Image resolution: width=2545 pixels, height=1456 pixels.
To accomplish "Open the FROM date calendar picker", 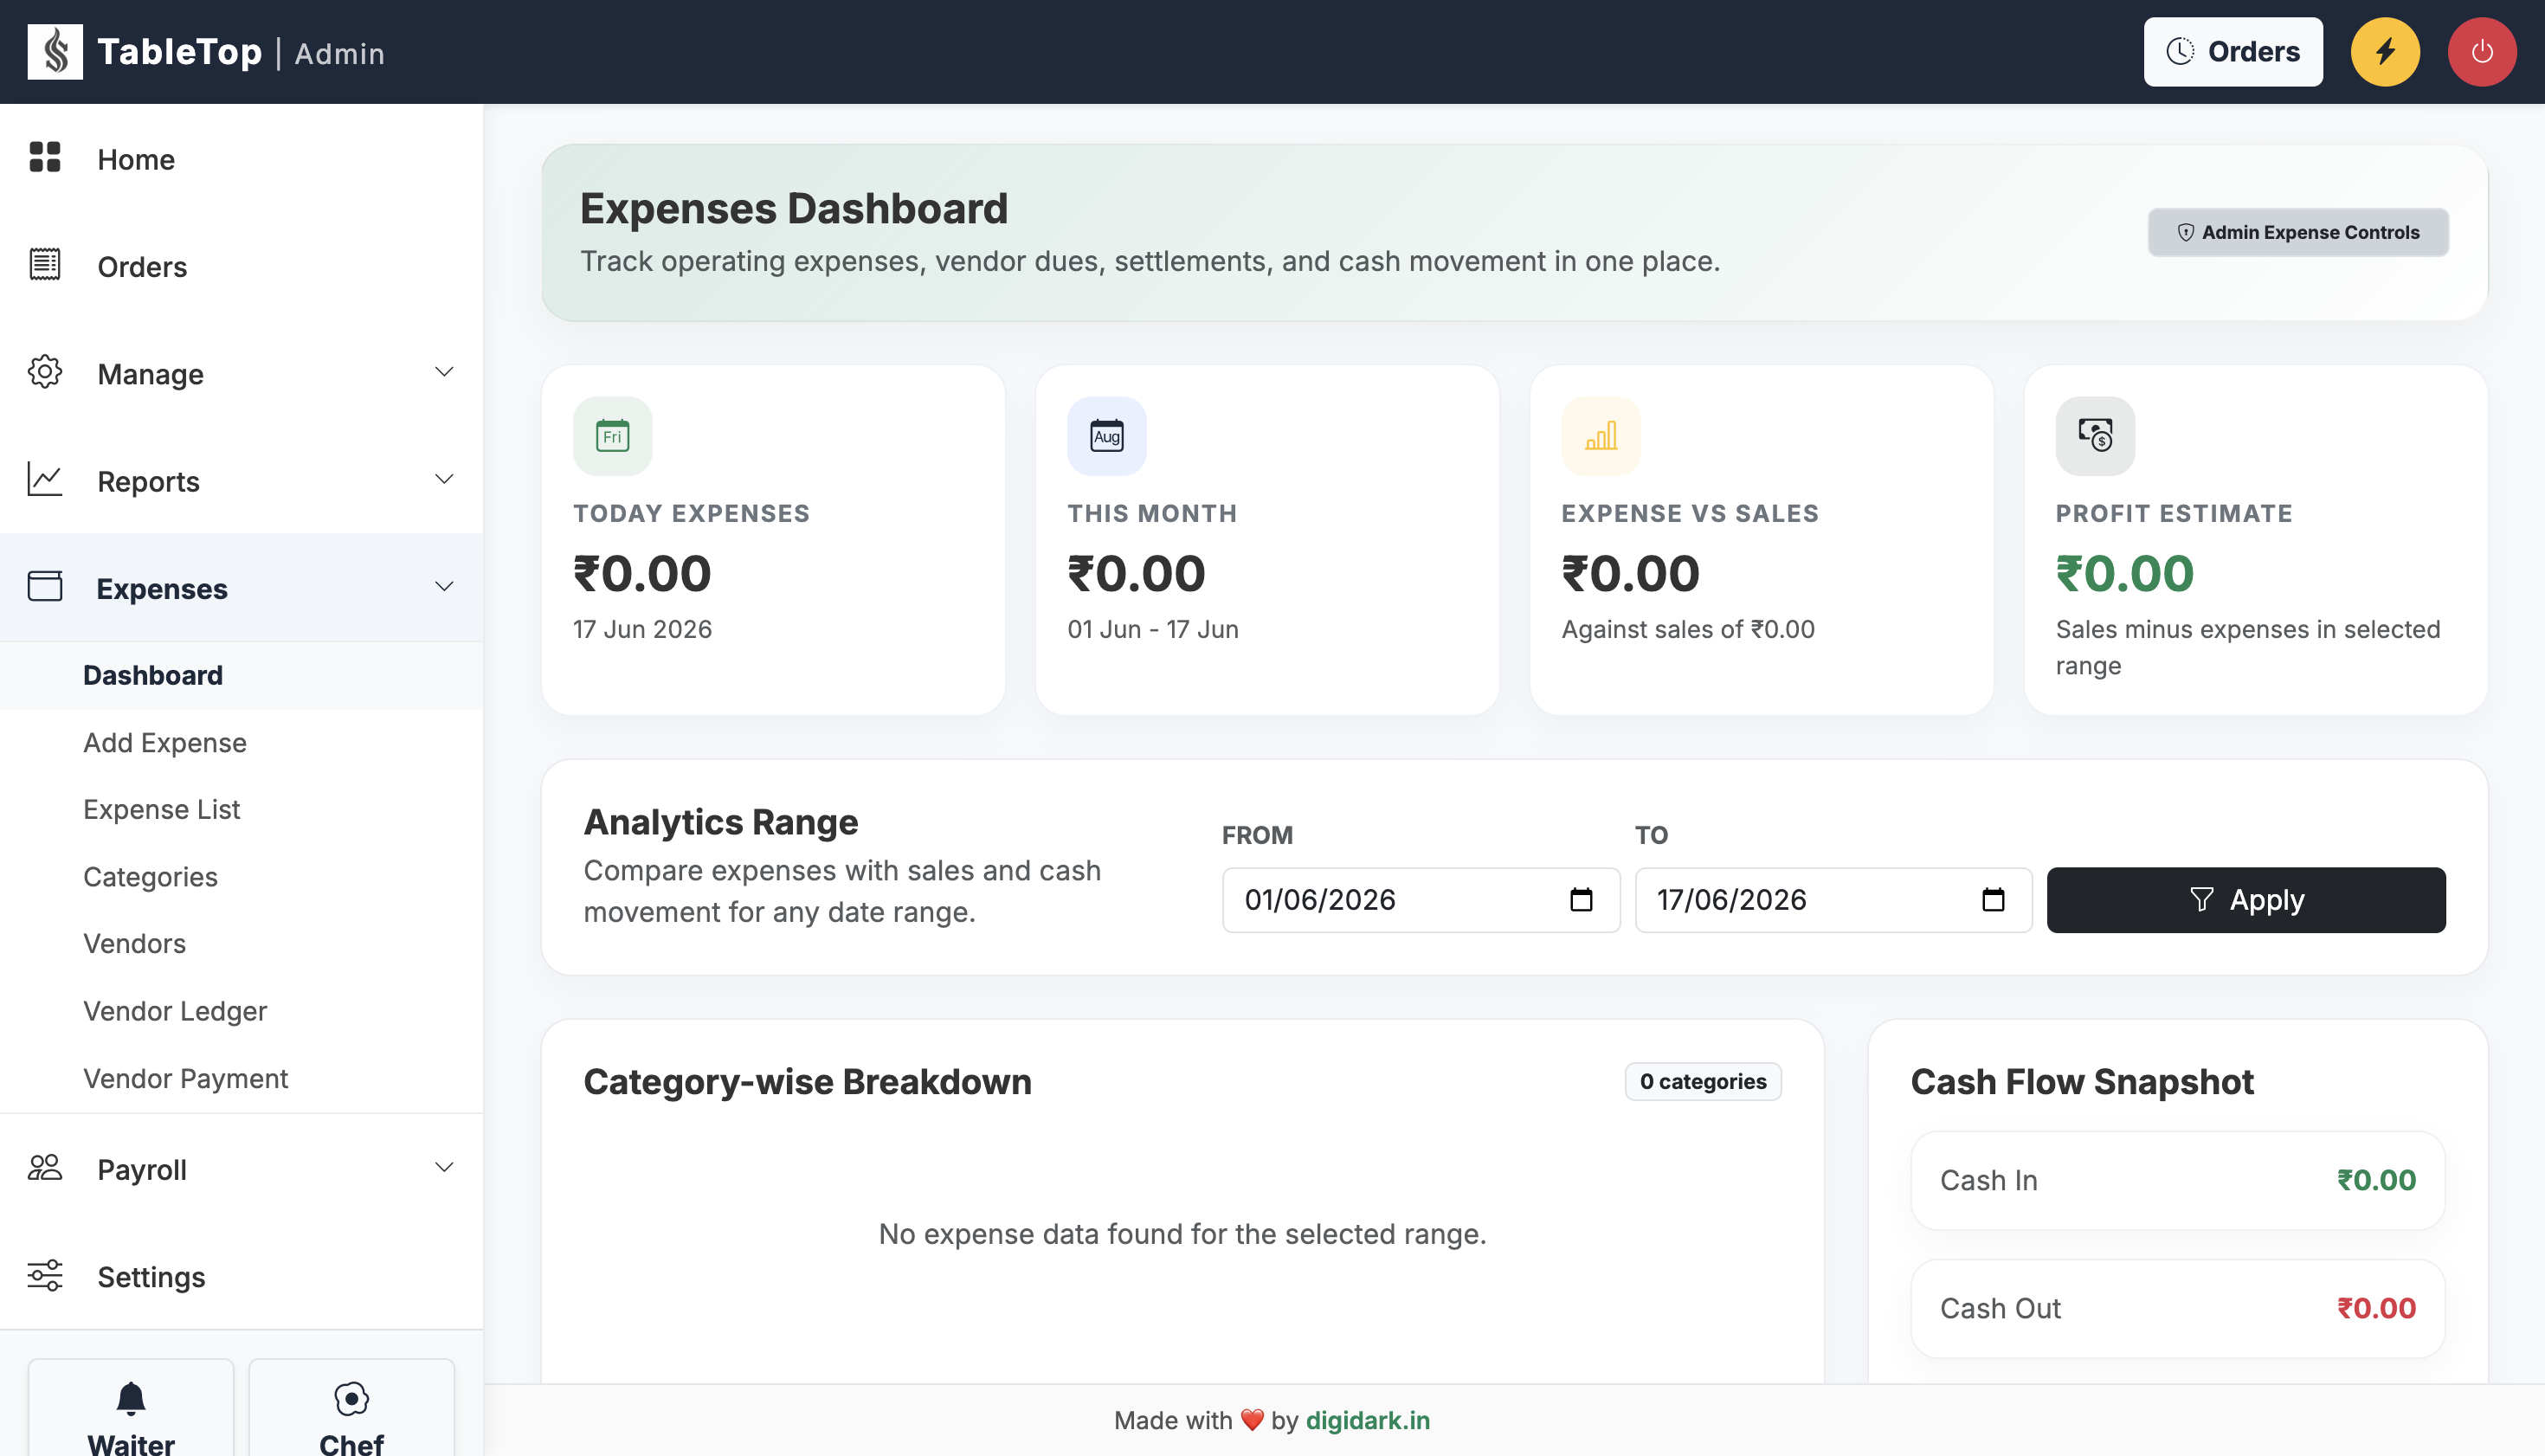I will click(1581, 900).
